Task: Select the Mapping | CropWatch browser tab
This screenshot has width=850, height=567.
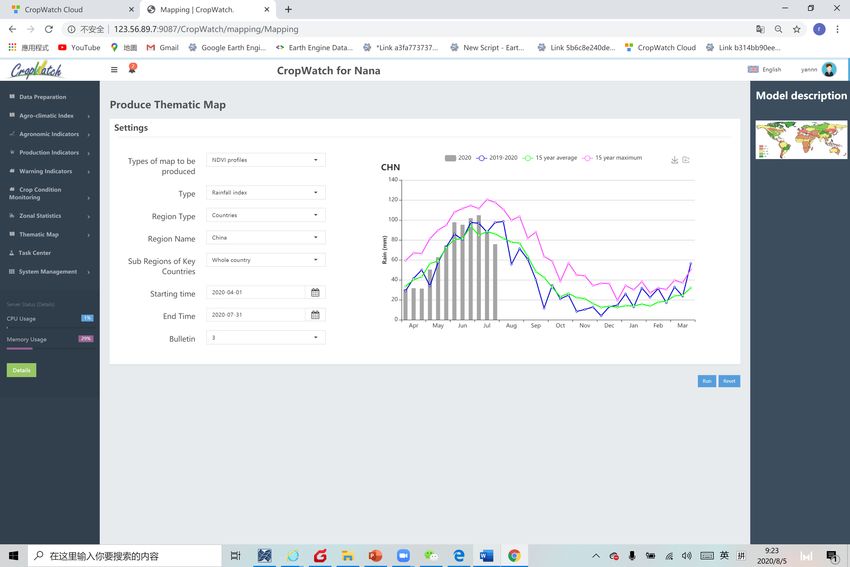Action: (x=208, y=10)
